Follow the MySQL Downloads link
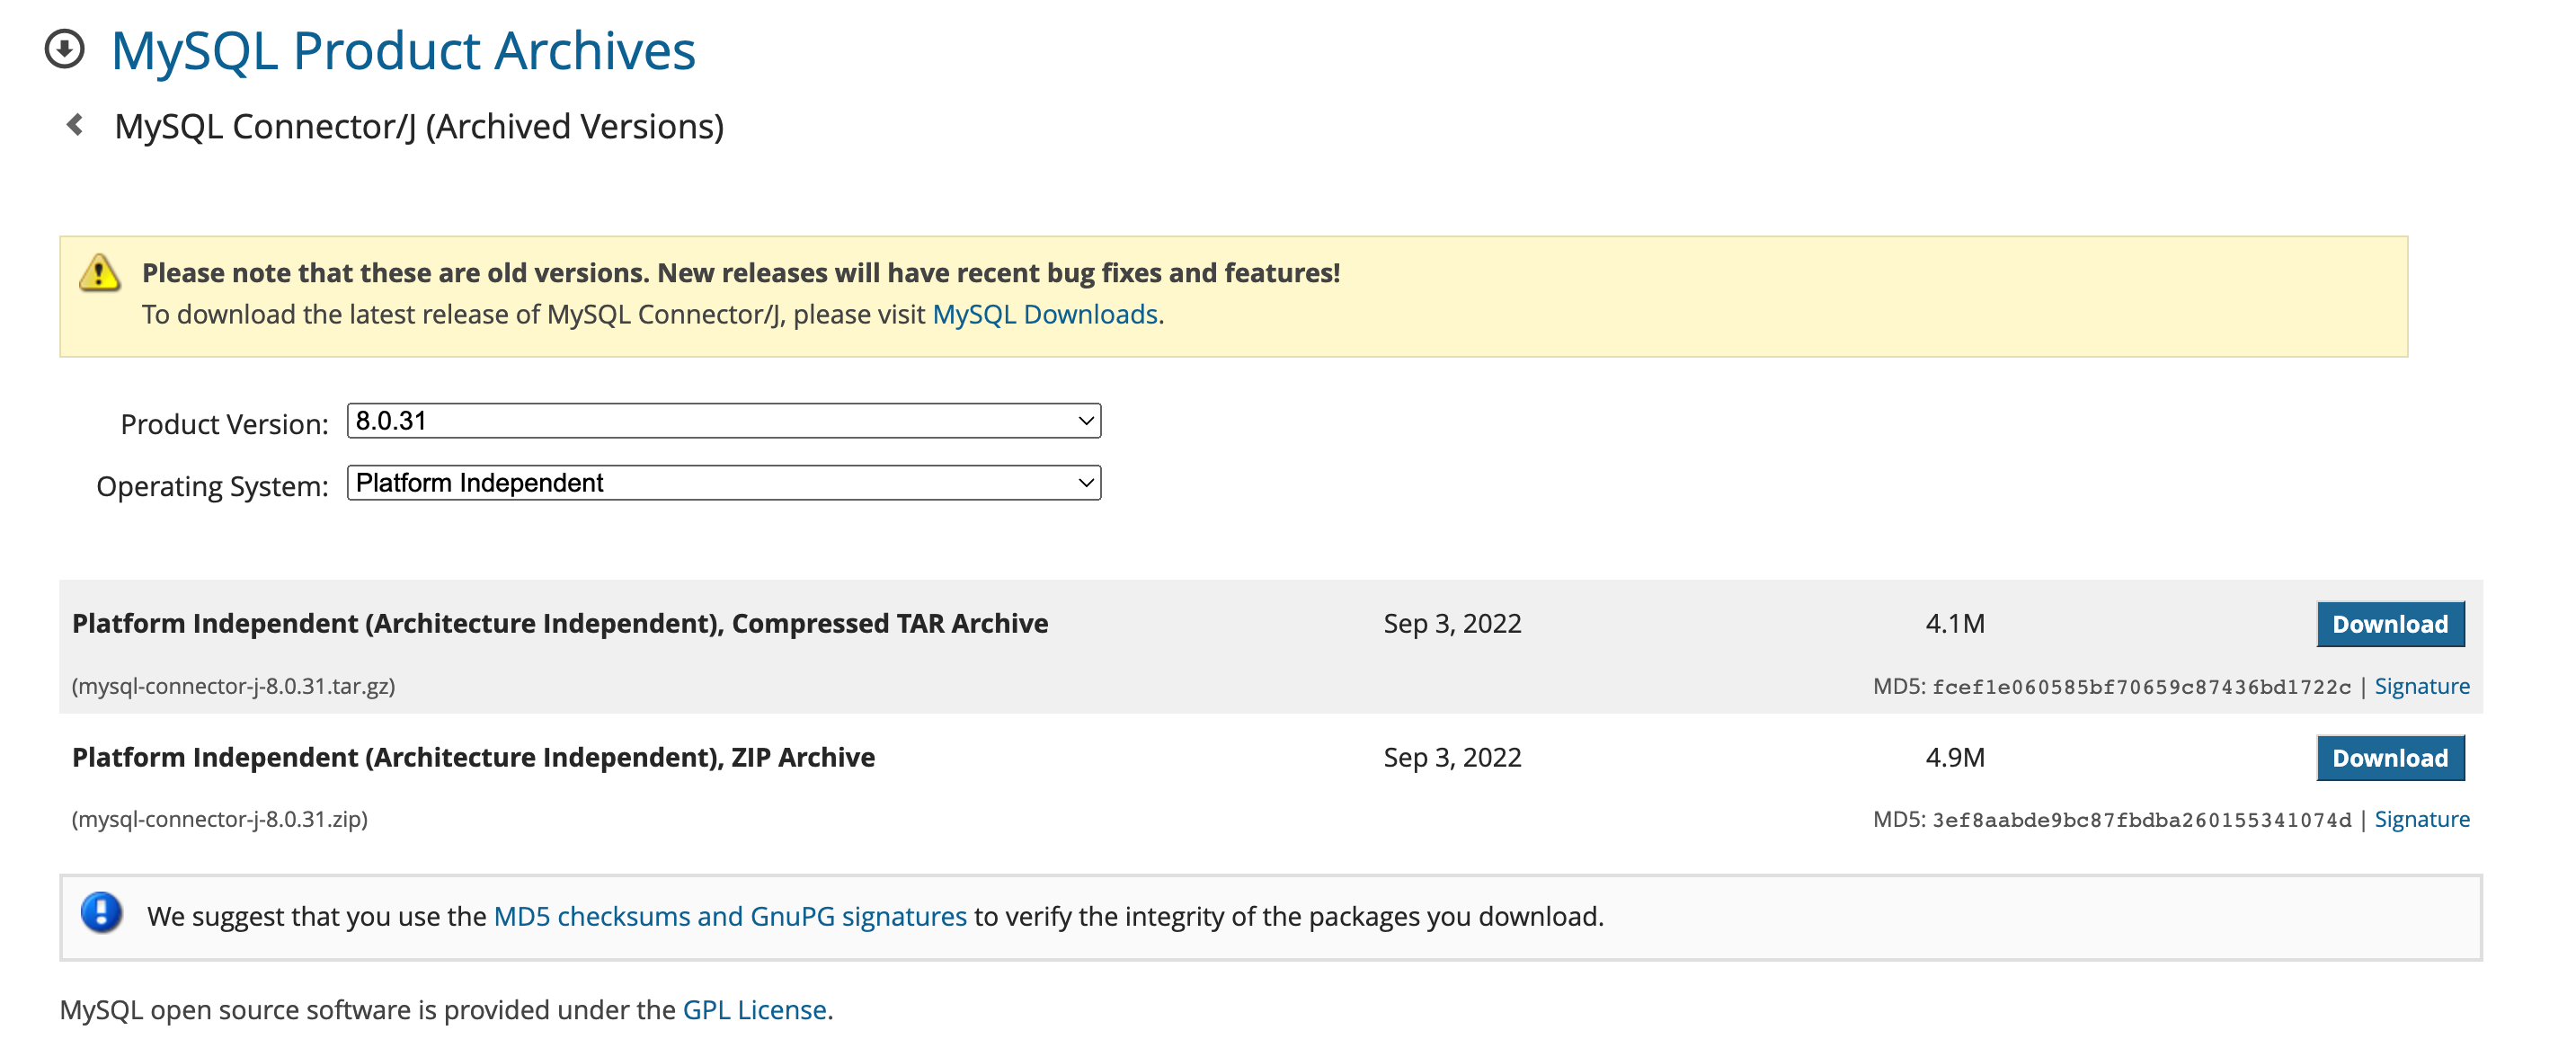Image resolution: width=2576 pixels, height=1048 pixels. point(1044,314)
